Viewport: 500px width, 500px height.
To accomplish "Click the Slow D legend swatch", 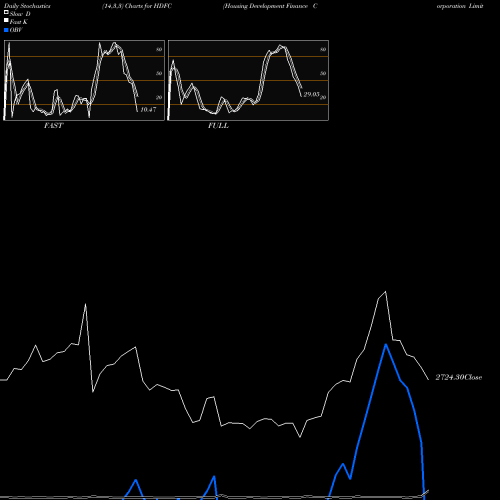I will tap(6, 12).
